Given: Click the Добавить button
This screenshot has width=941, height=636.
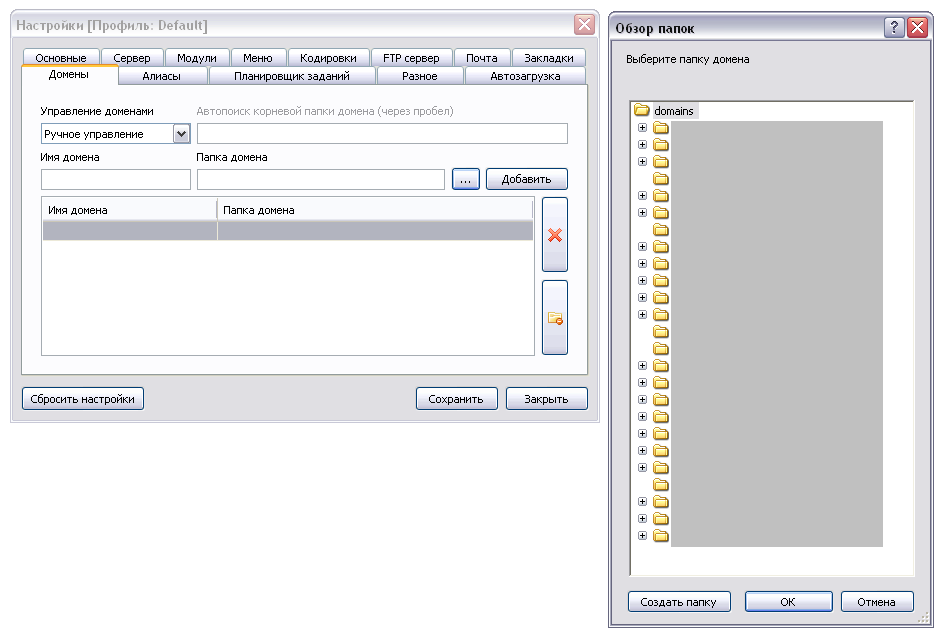Looking at the screenshot, I should click(x=526, y=179).
